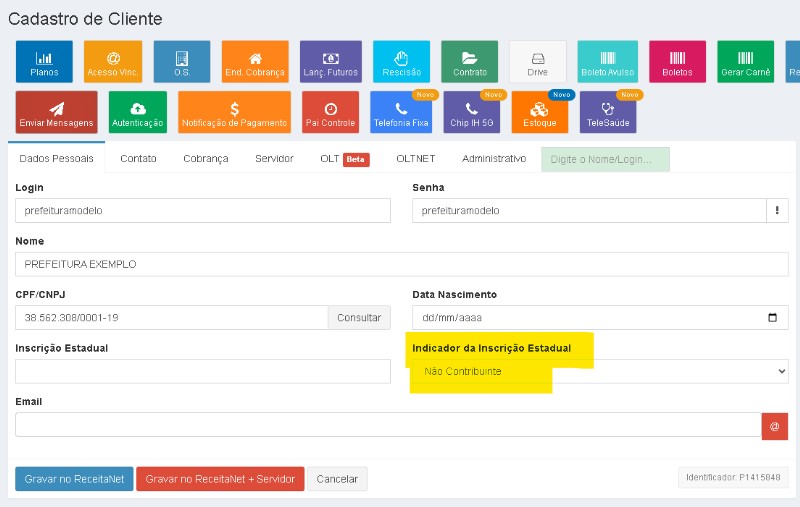Switch to the Contato tab

point(138,158)
